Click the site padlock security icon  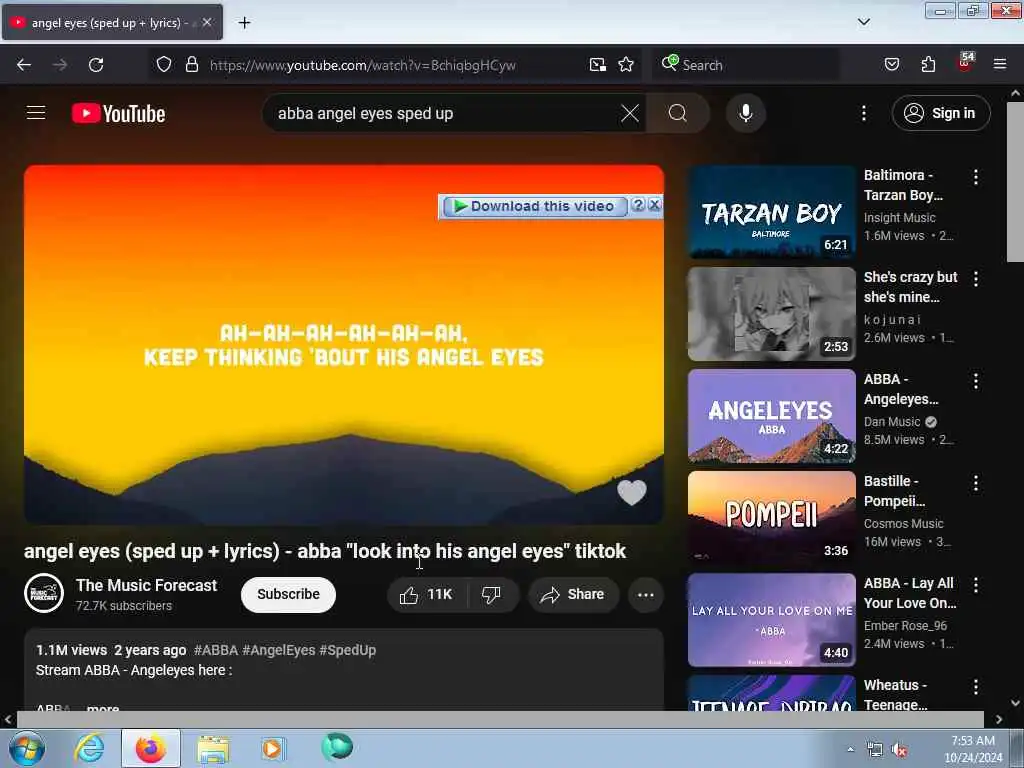[191, 65]
